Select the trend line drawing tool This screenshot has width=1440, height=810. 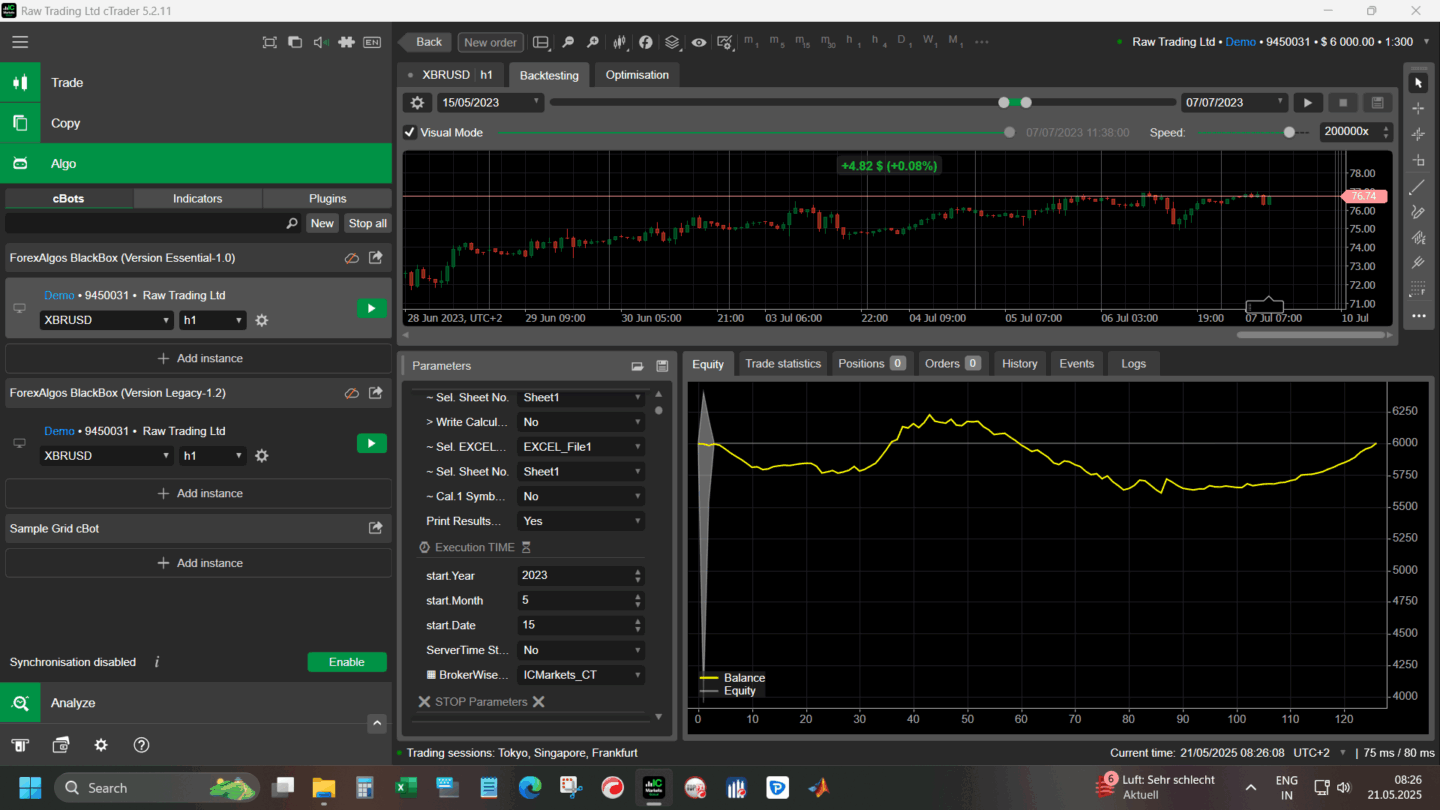pos(1417,187)
